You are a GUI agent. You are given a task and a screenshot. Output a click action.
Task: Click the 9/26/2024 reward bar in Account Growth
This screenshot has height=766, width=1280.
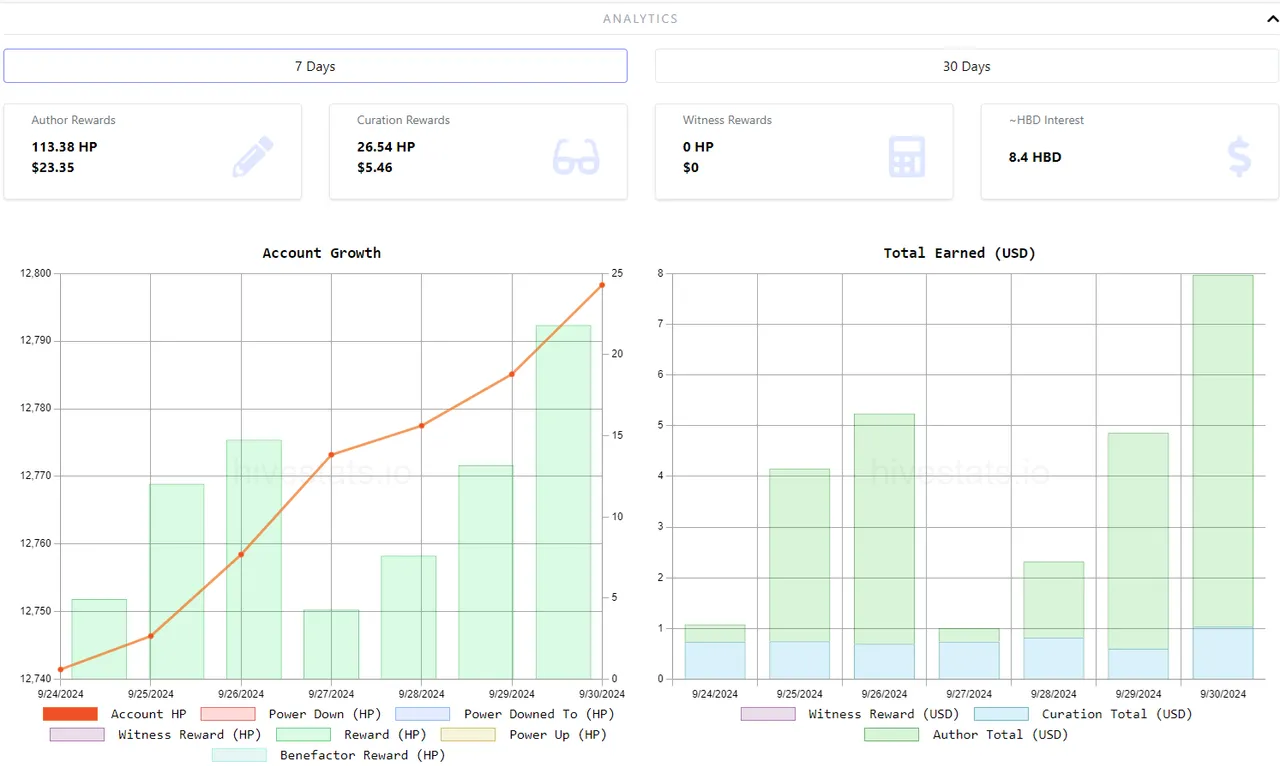(x=253, y=560)
